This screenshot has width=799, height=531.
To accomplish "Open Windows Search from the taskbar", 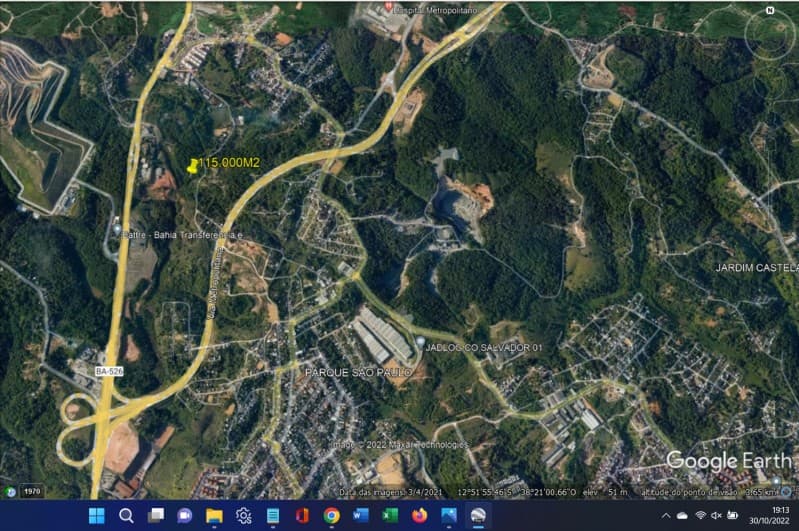I will click(x=126, y=516).
